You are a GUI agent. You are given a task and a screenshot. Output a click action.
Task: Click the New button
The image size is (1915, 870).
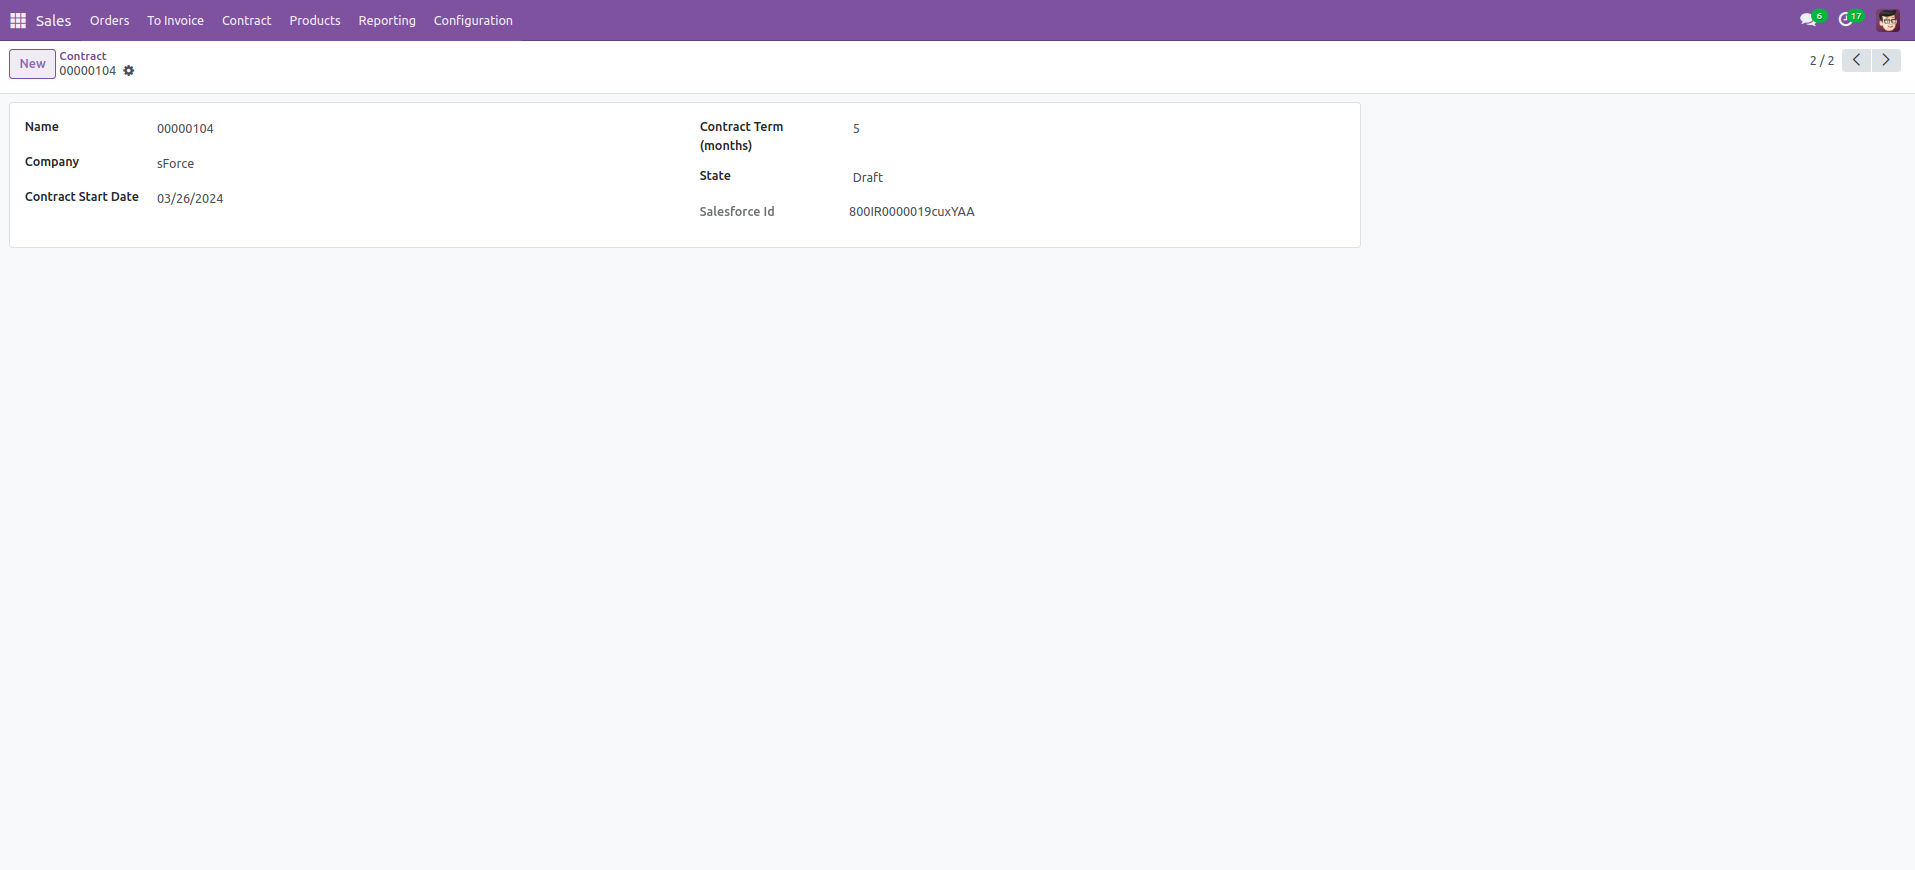point(33,64)
